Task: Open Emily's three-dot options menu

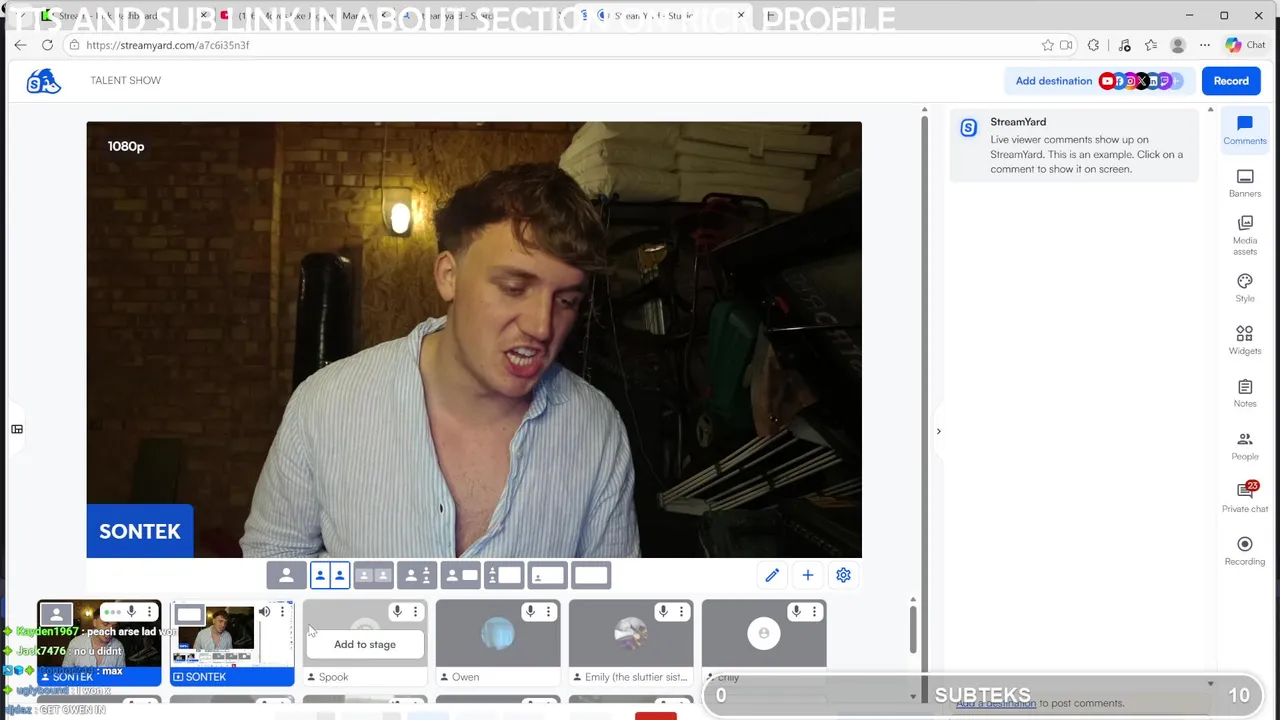Action: coord(681,611)
